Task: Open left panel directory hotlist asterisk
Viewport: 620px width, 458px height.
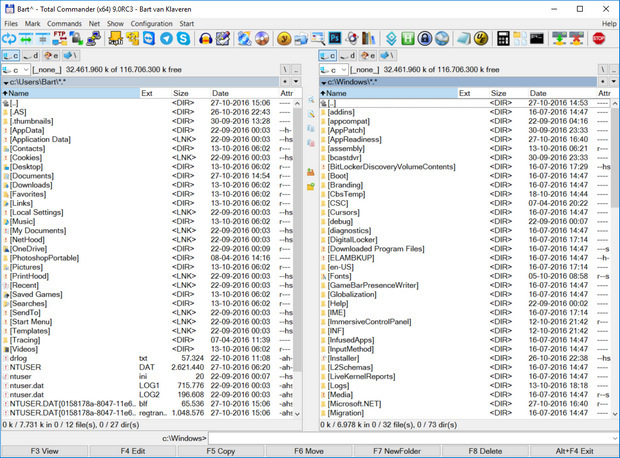Action: click(285, 82)
